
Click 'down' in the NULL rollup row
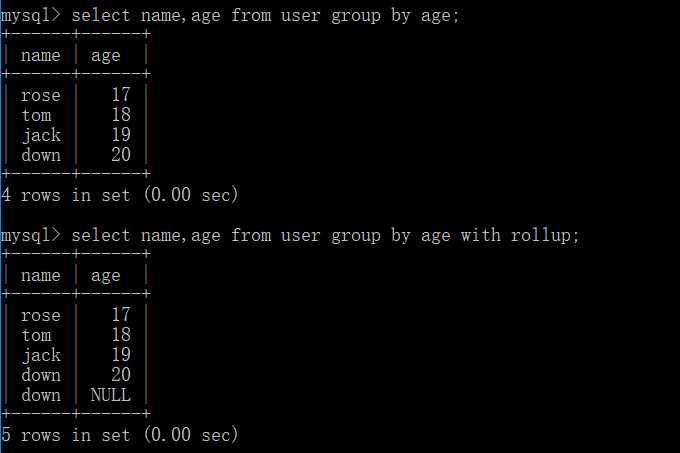click(x=41, y=395)
